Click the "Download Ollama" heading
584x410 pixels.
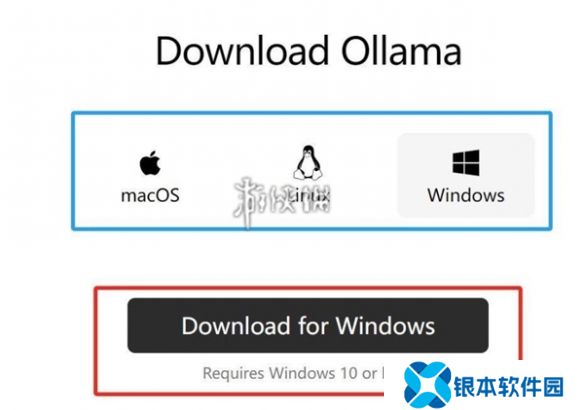309,51
